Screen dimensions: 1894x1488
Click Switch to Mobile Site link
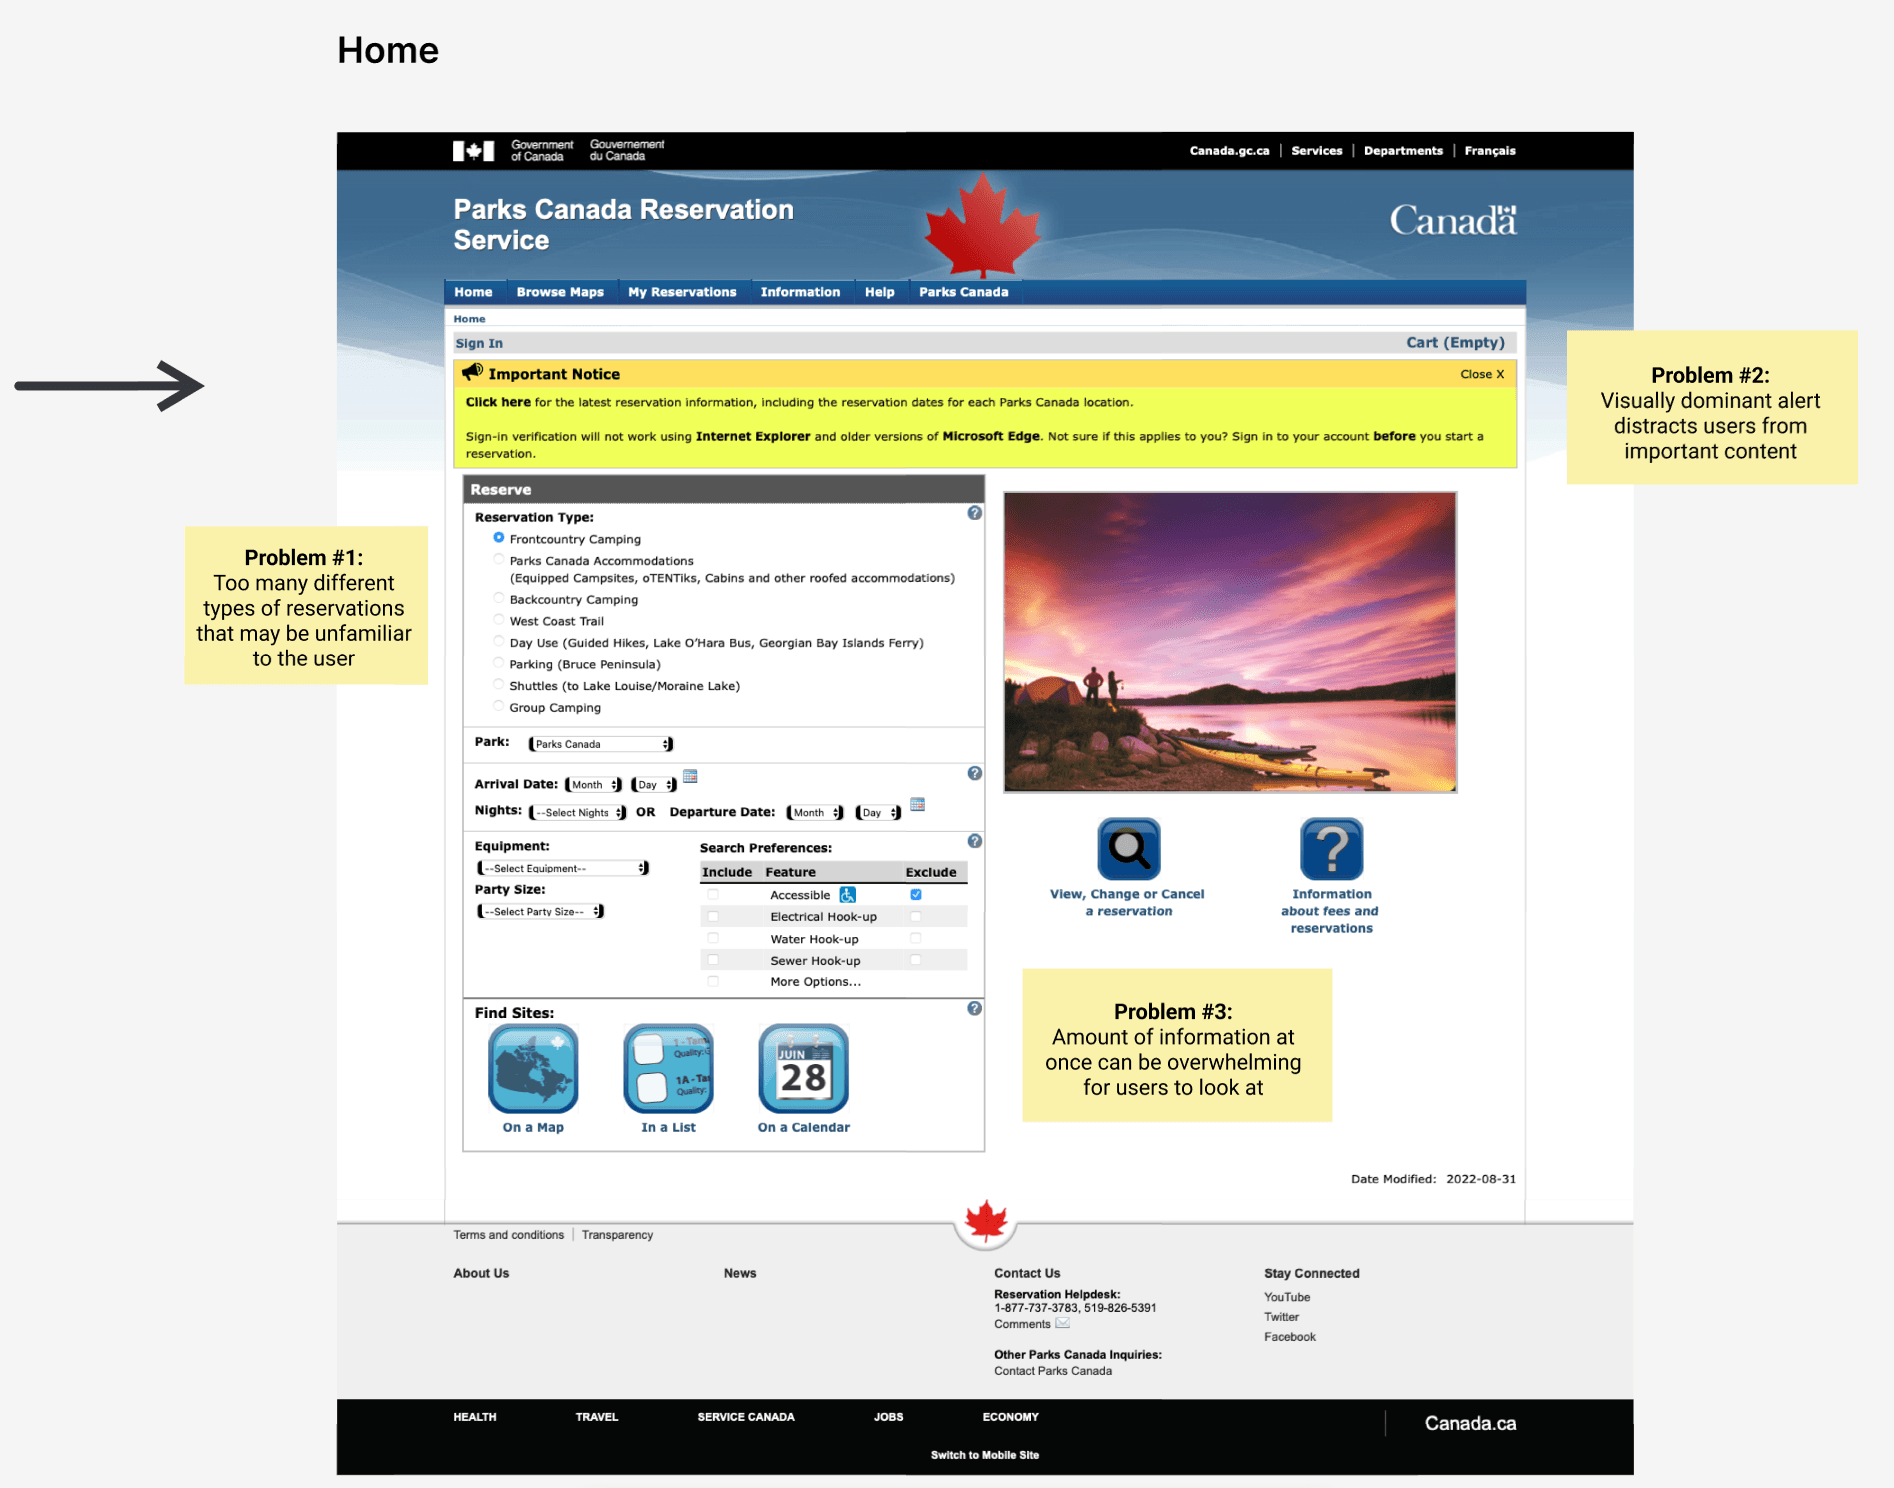(985, 1455)
